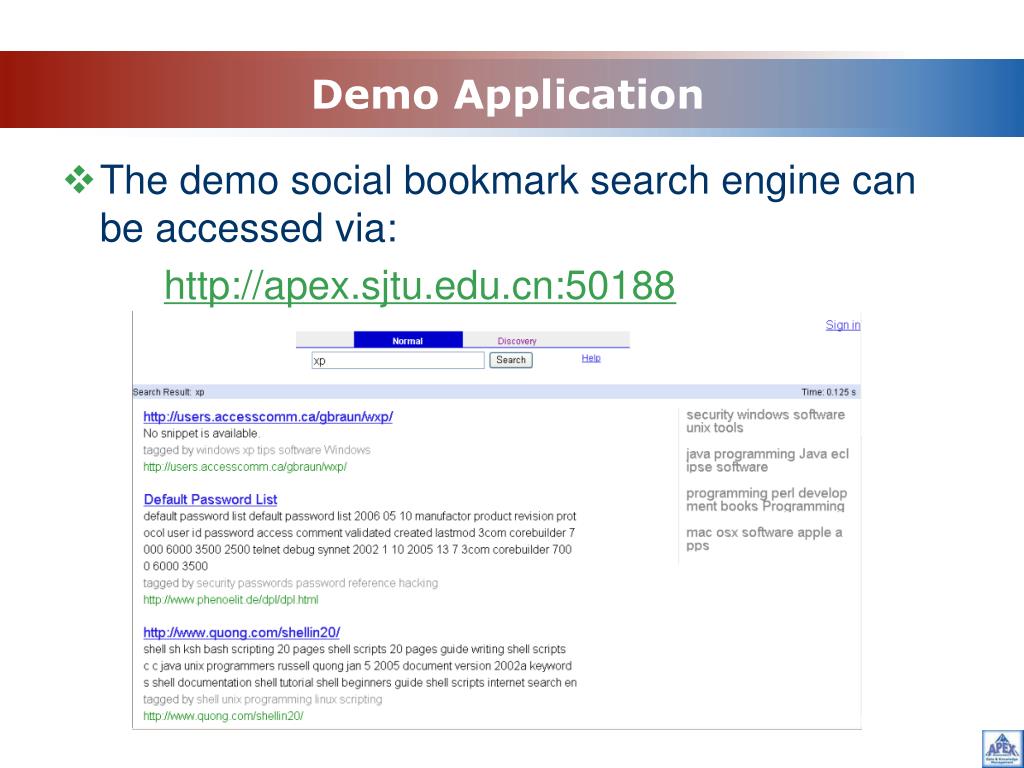
Task: Select tag line 'tagged by security passwords password reference hacking'
Action: 291,583
